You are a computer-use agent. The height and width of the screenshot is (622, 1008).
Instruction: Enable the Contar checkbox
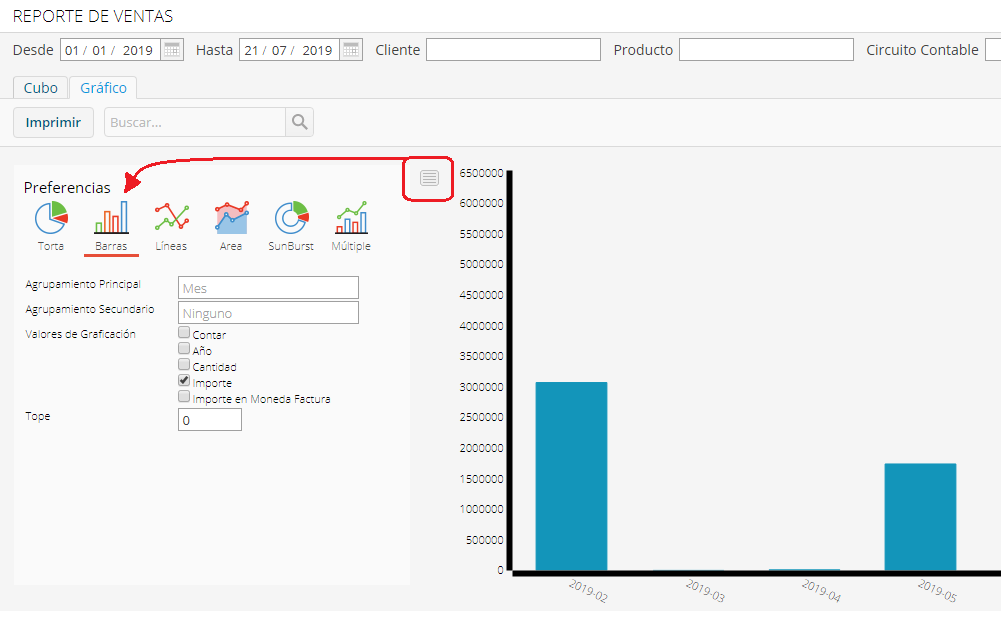tap(184, 333)
